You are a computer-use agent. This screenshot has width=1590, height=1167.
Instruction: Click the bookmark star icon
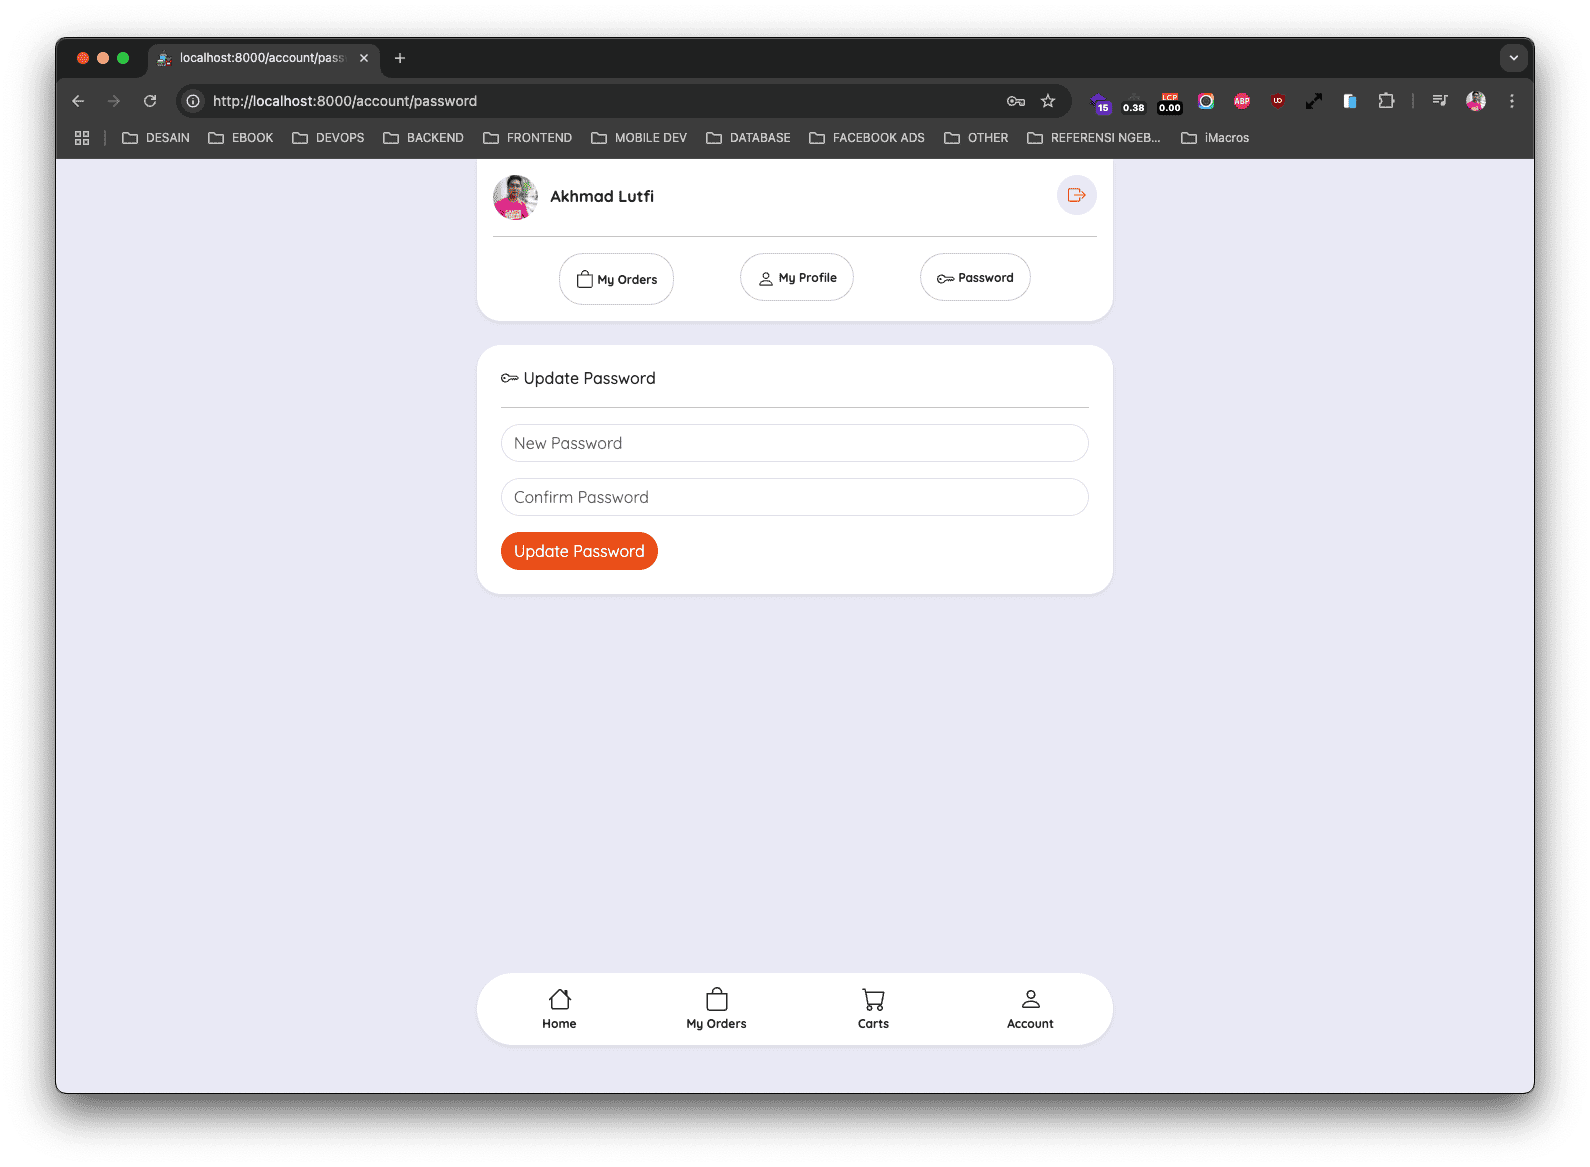coord(1048,101)
